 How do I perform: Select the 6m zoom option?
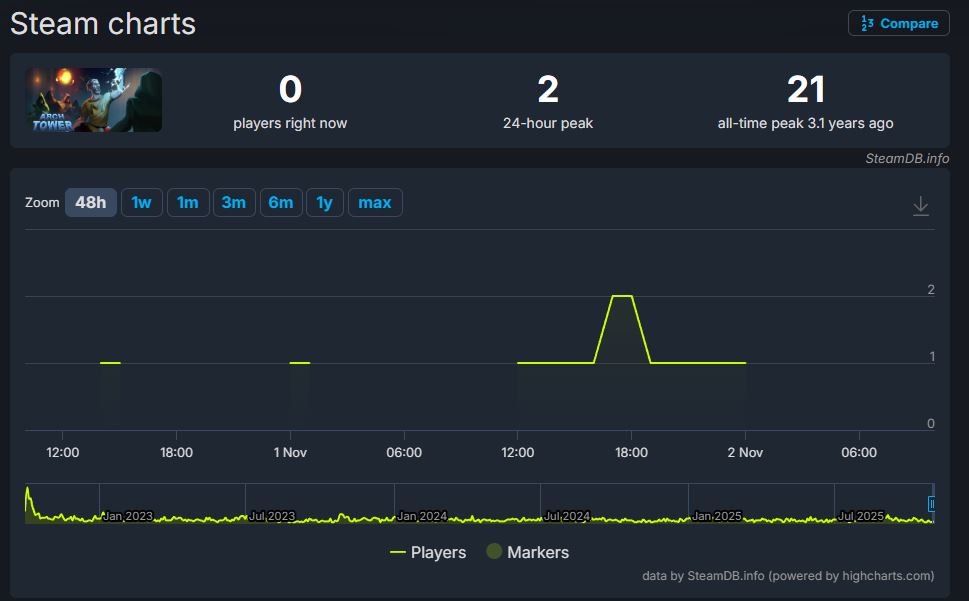(281, 203)
